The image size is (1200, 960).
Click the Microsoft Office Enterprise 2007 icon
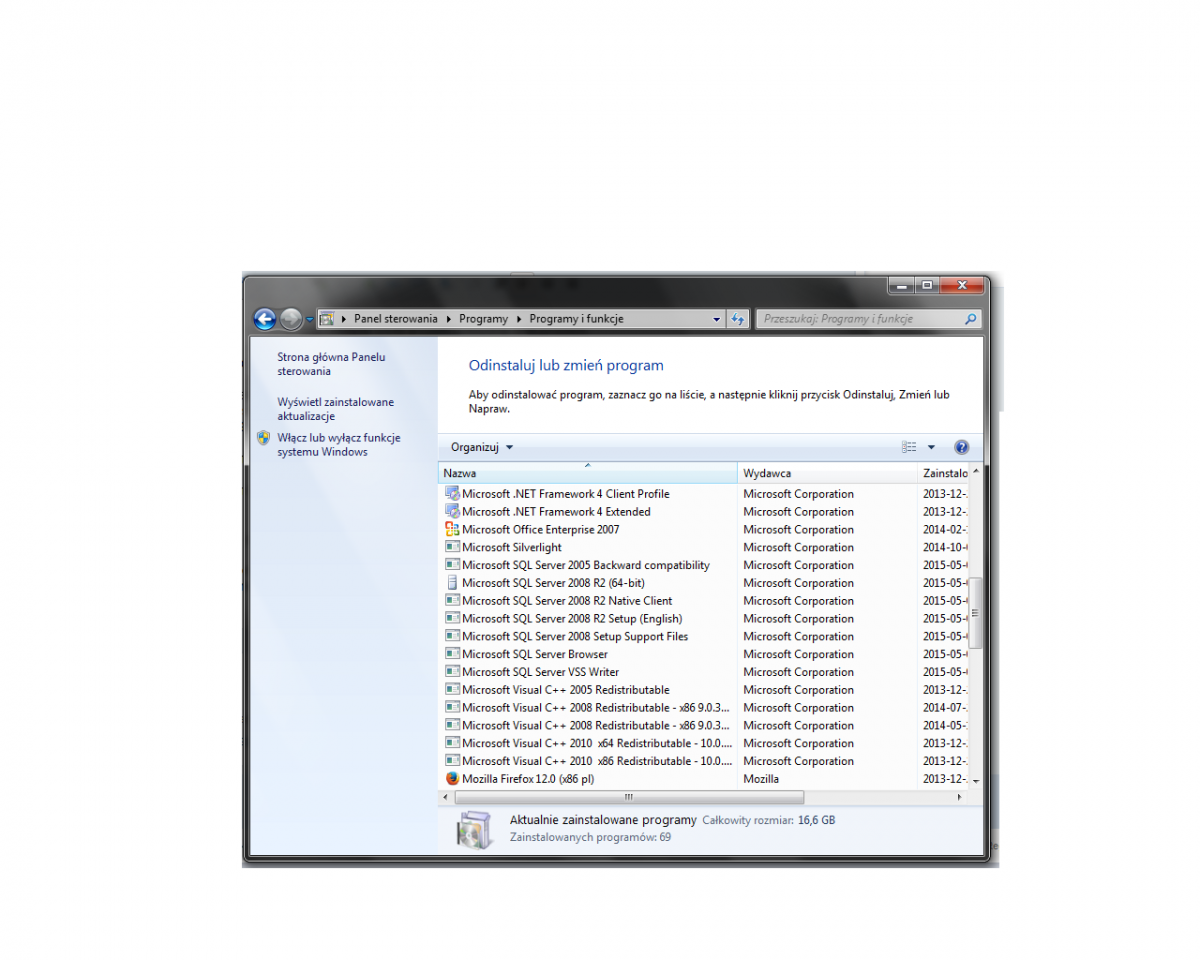(452, 529)
